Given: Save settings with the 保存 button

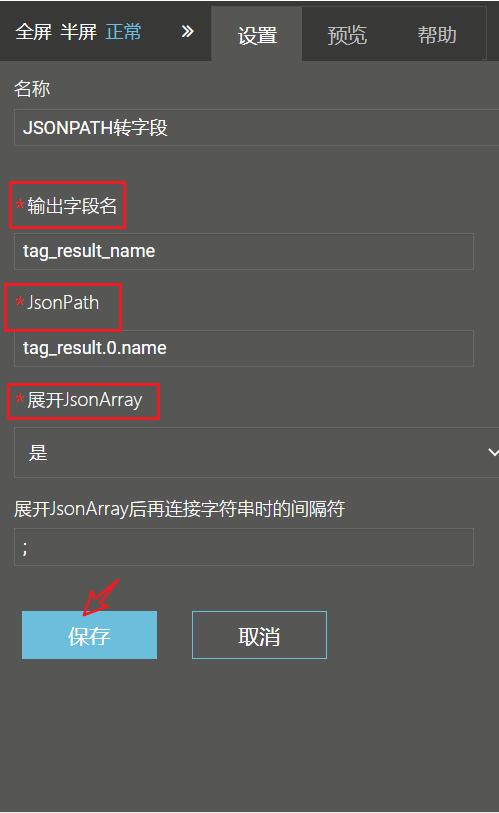Looking at the screenshot, I should [89, 635].
